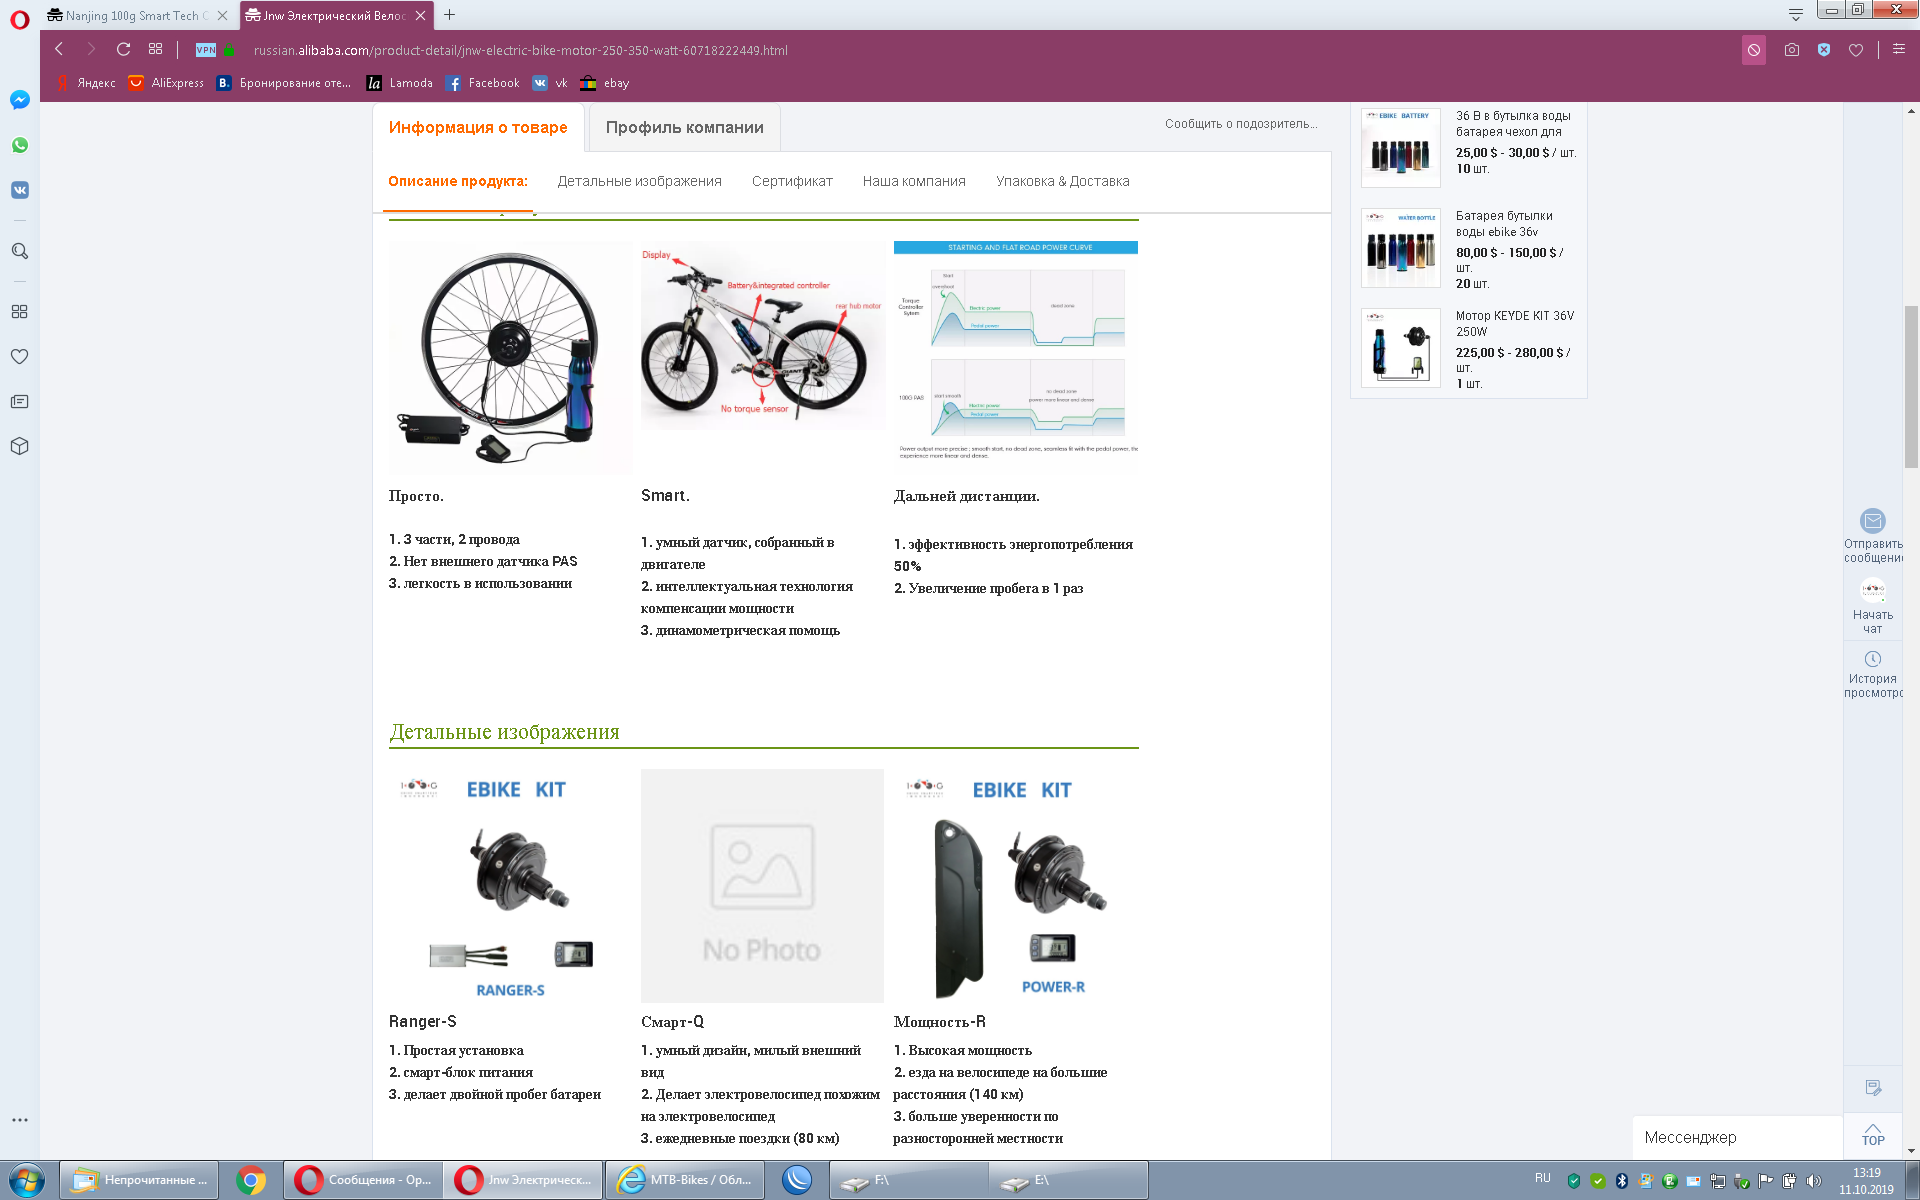
Task: Switch to MTB-Bikes Internet Explorer window
Action: click(x=685, y=1180)
